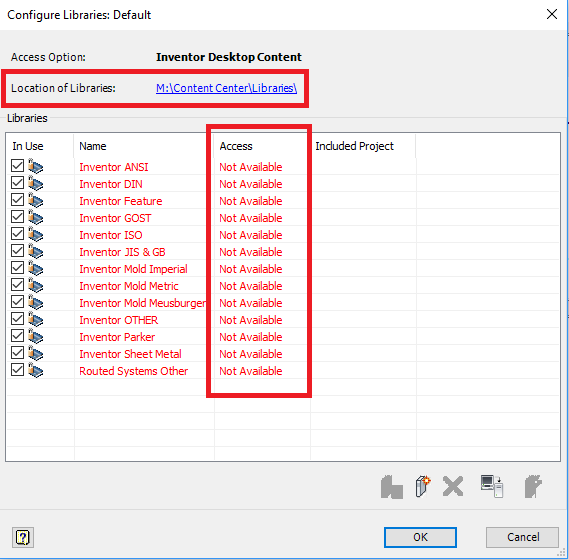Click the library icon beside Inventor Mold Meusburger

pos(36,302)
